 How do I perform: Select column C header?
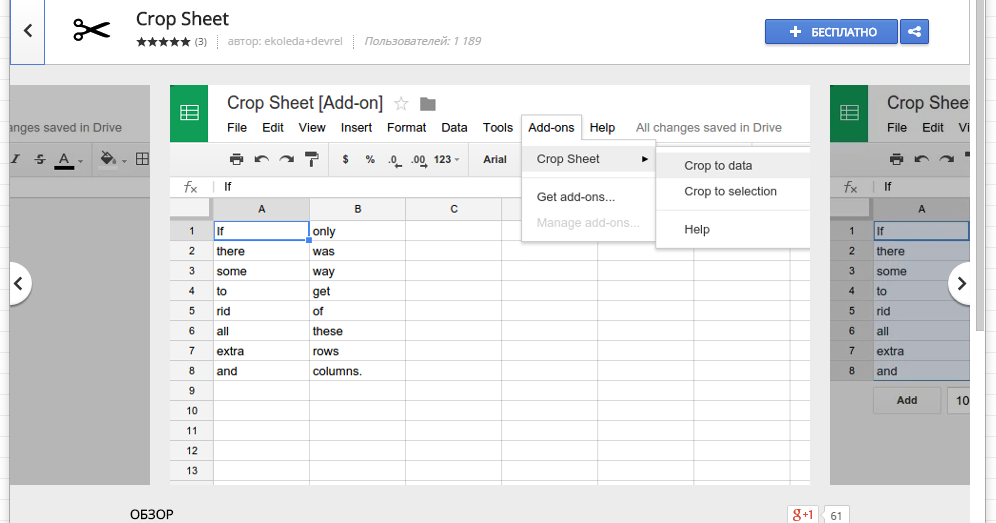pyautogui.click(x=454, y=209)
